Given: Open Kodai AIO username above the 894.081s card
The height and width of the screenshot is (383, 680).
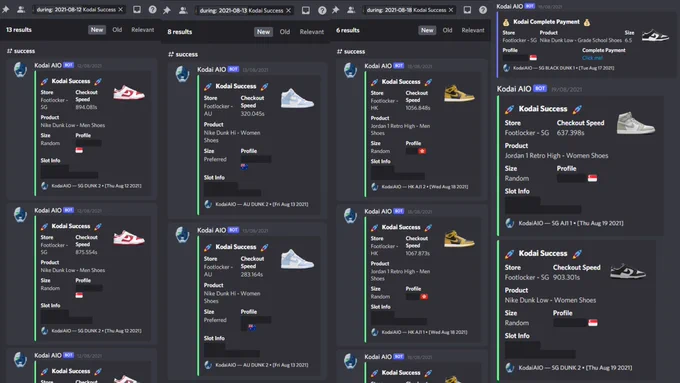Looking at the screenshot, I should 48,65.
